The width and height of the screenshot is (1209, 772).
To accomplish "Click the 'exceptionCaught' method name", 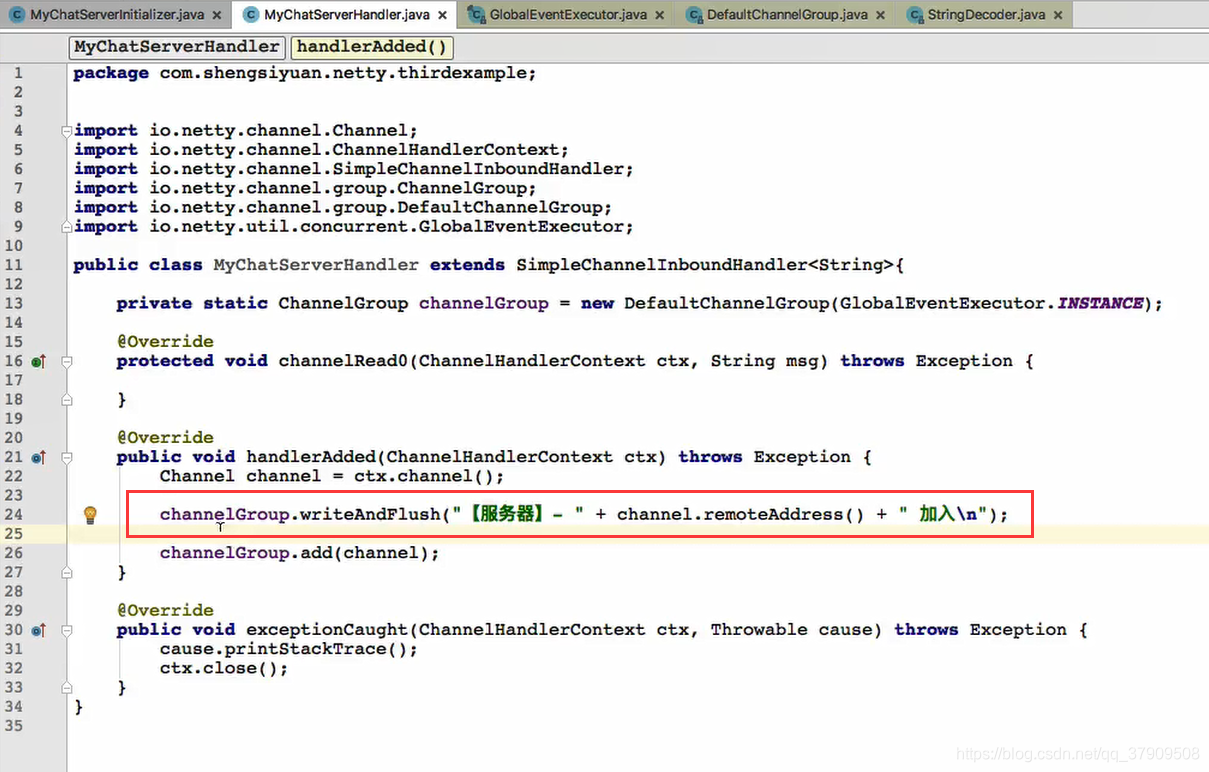I will [327, 630].
